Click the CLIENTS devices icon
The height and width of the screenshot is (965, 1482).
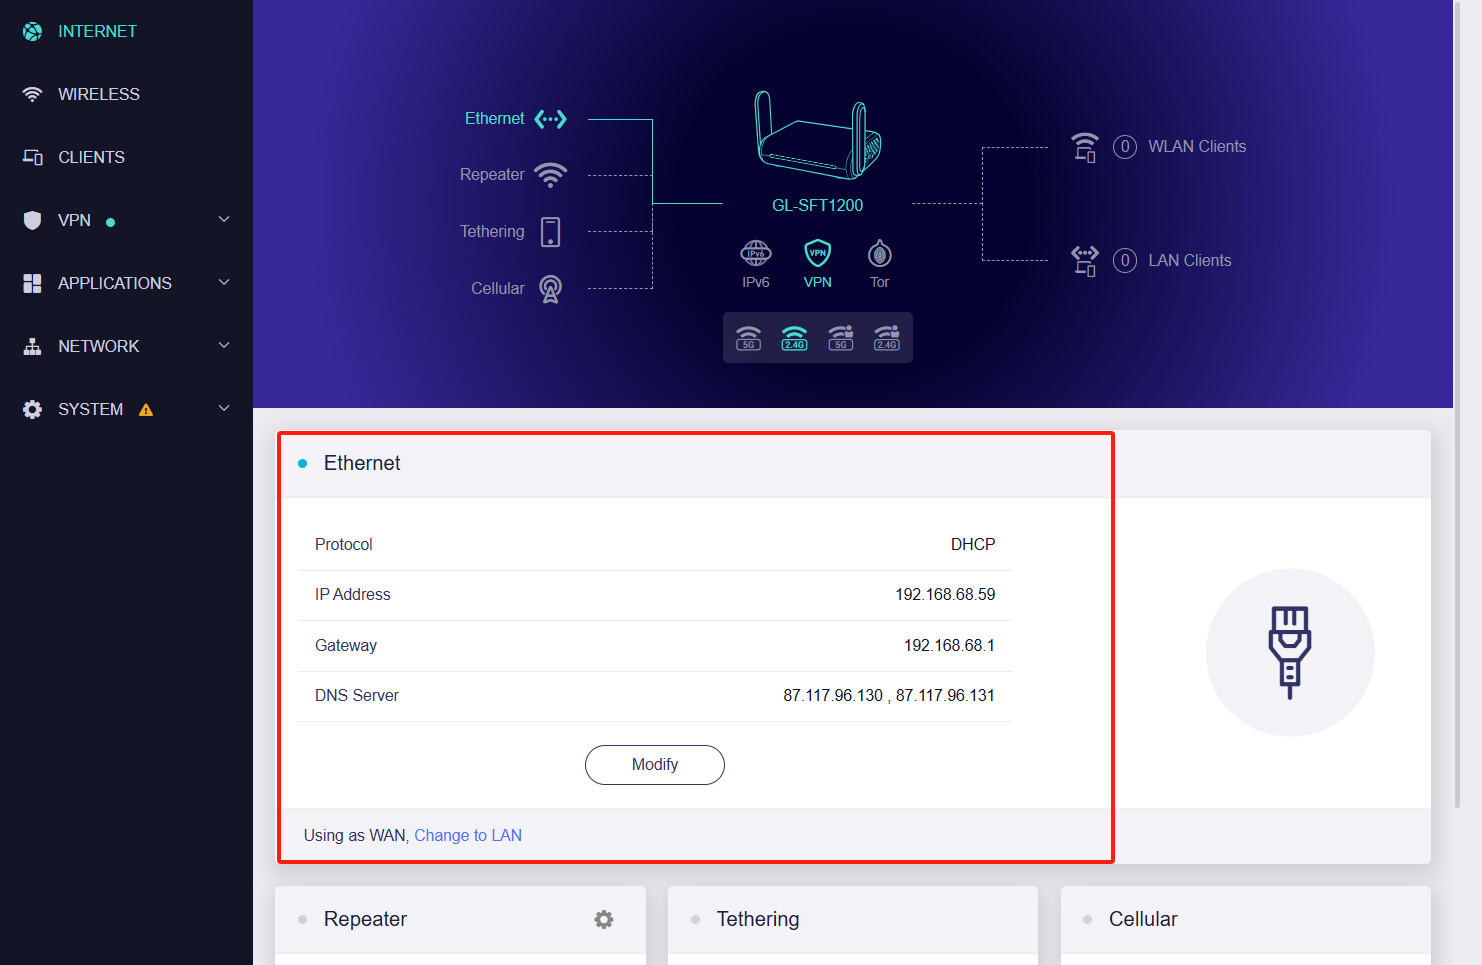click(32, 157)
